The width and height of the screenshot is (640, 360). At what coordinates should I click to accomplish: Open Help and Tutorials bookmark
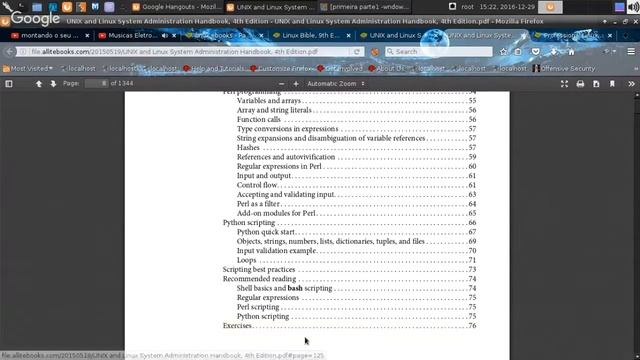point(213,69)
